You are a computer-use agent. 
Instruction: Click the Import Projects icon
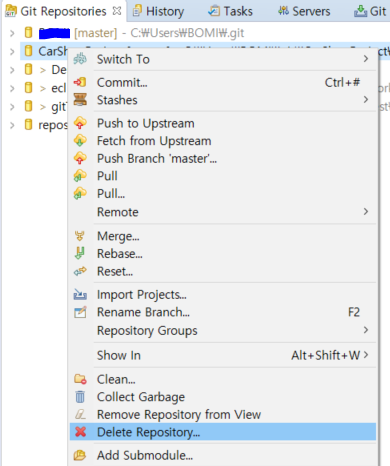click(x=80, y=294)
